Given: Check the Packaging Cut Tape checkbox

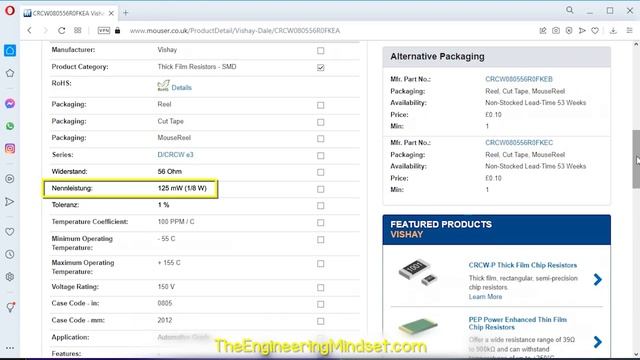Looking at the screenshot, I should [320, 122].
